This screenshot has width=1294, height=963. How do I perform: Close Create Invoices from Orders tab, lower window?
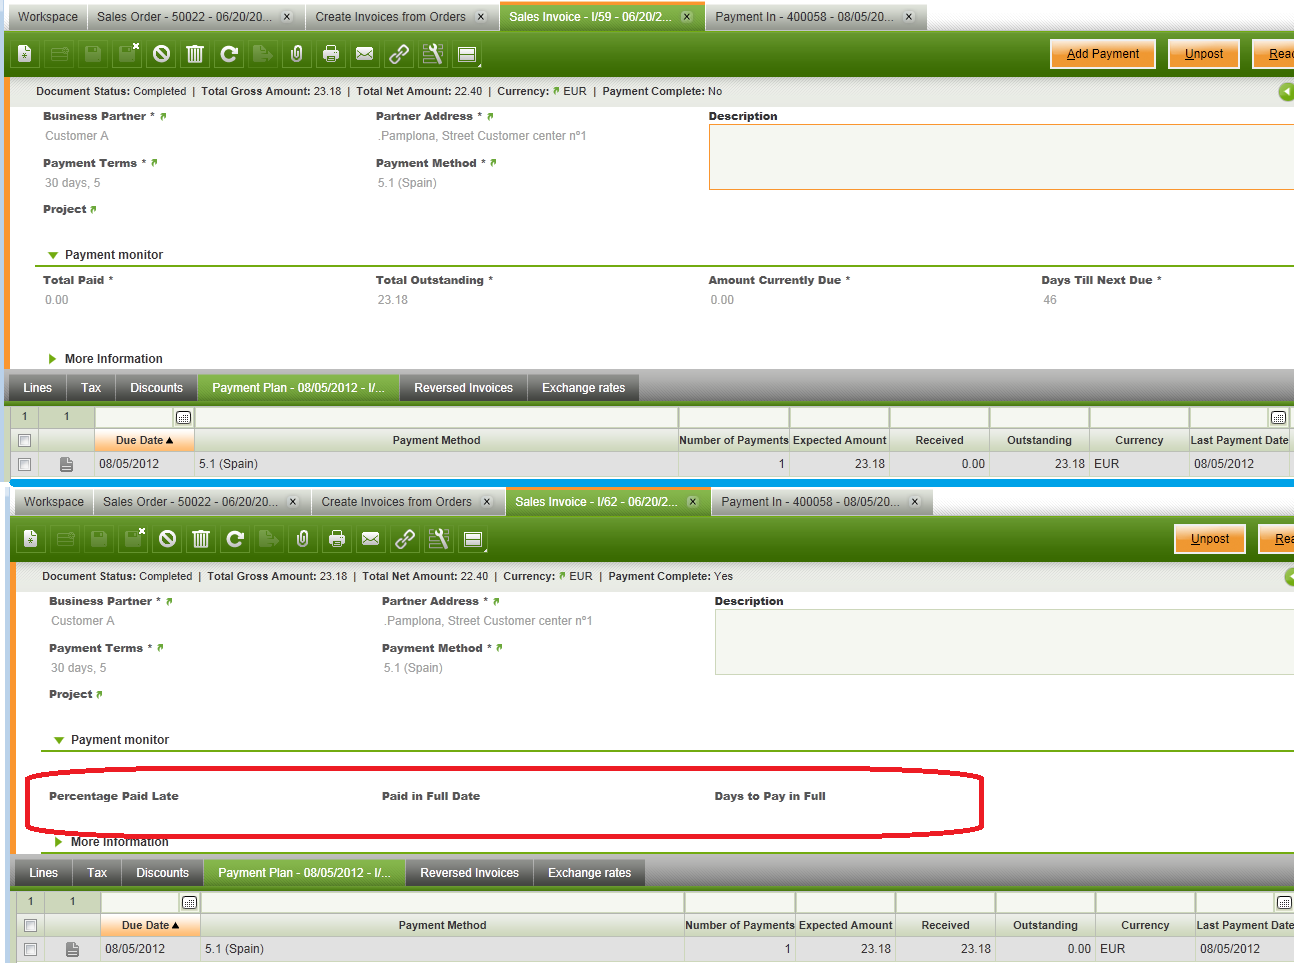pos(487,502)
